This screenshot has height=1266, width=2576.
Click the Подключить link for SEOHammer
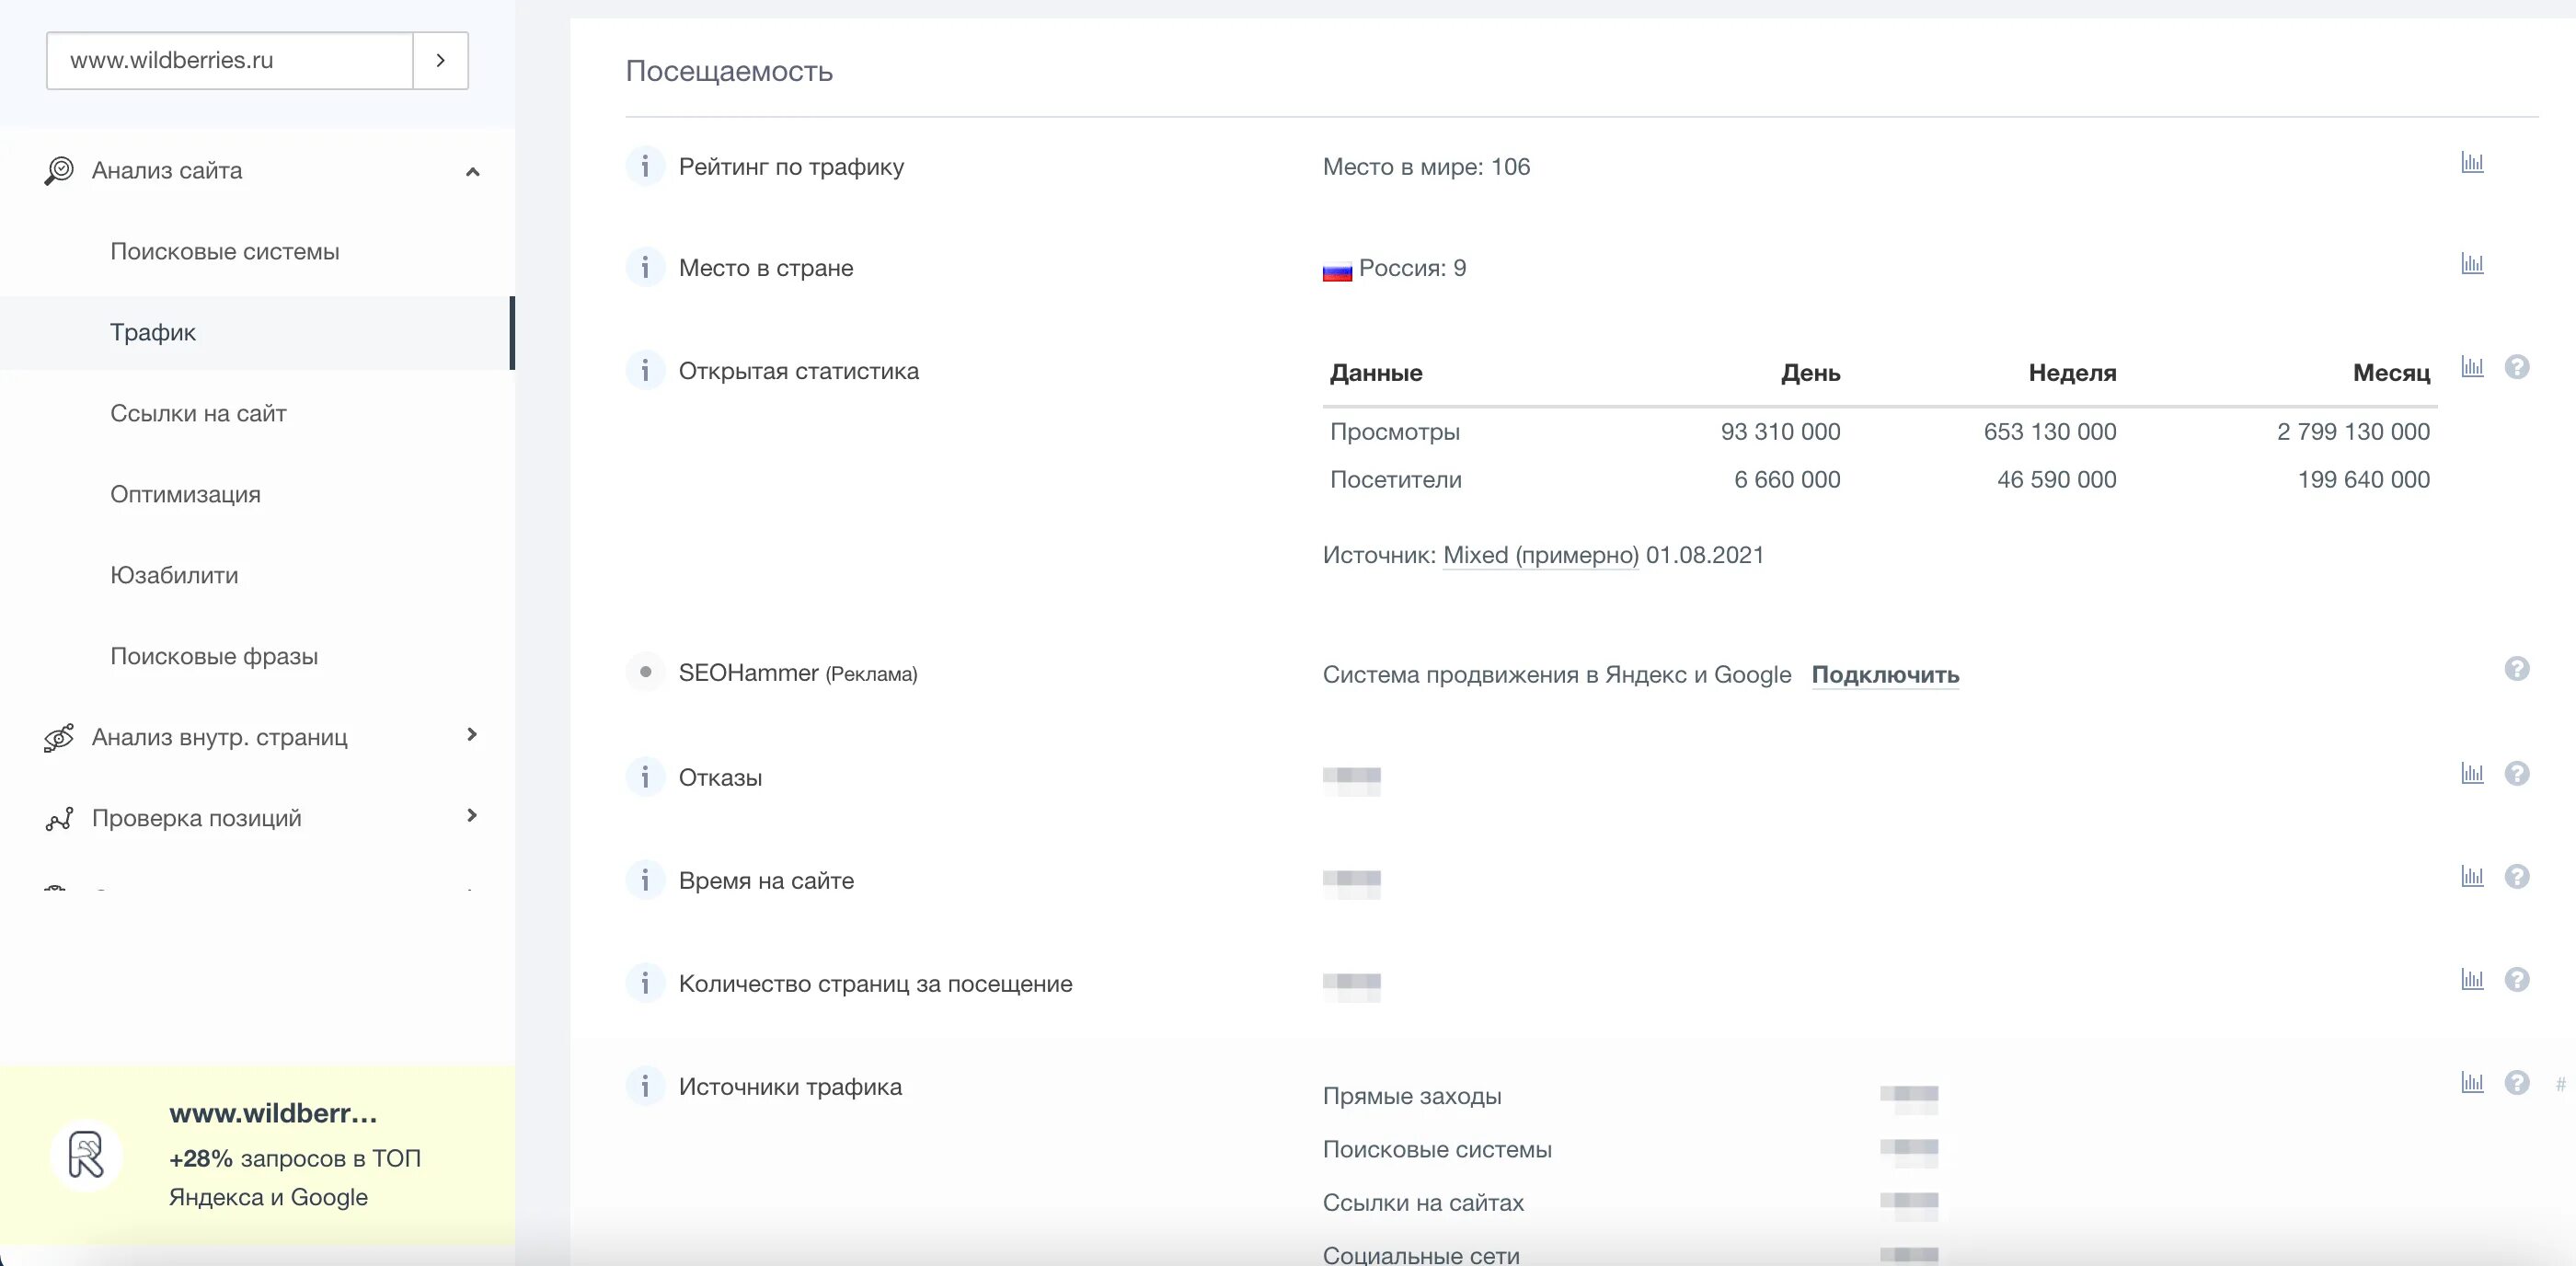tap(1884, 675)
